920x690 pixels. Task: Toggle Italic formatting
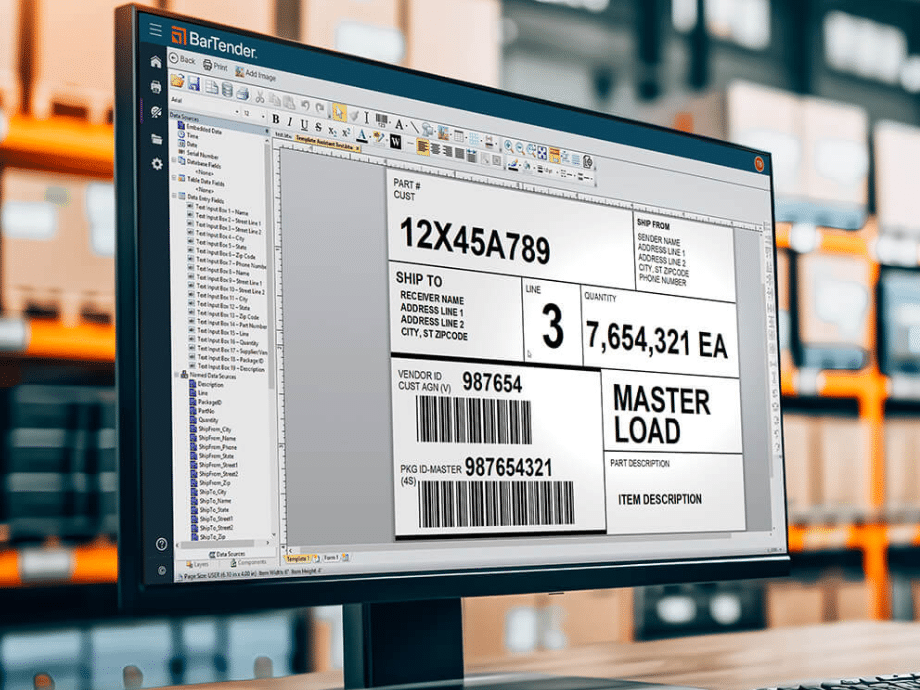pos(290,121)
